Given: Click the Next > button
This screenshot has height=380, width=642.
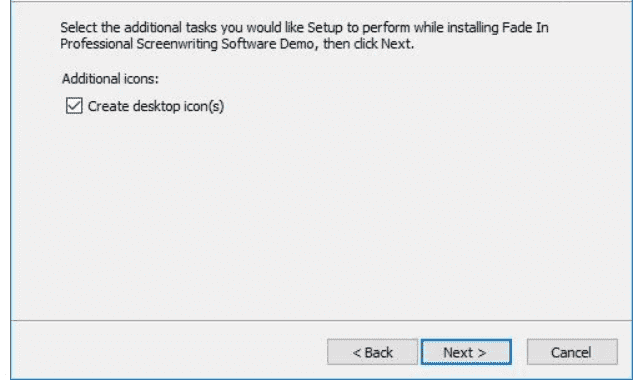Looking at the screenshot, I should coord(466,352).
